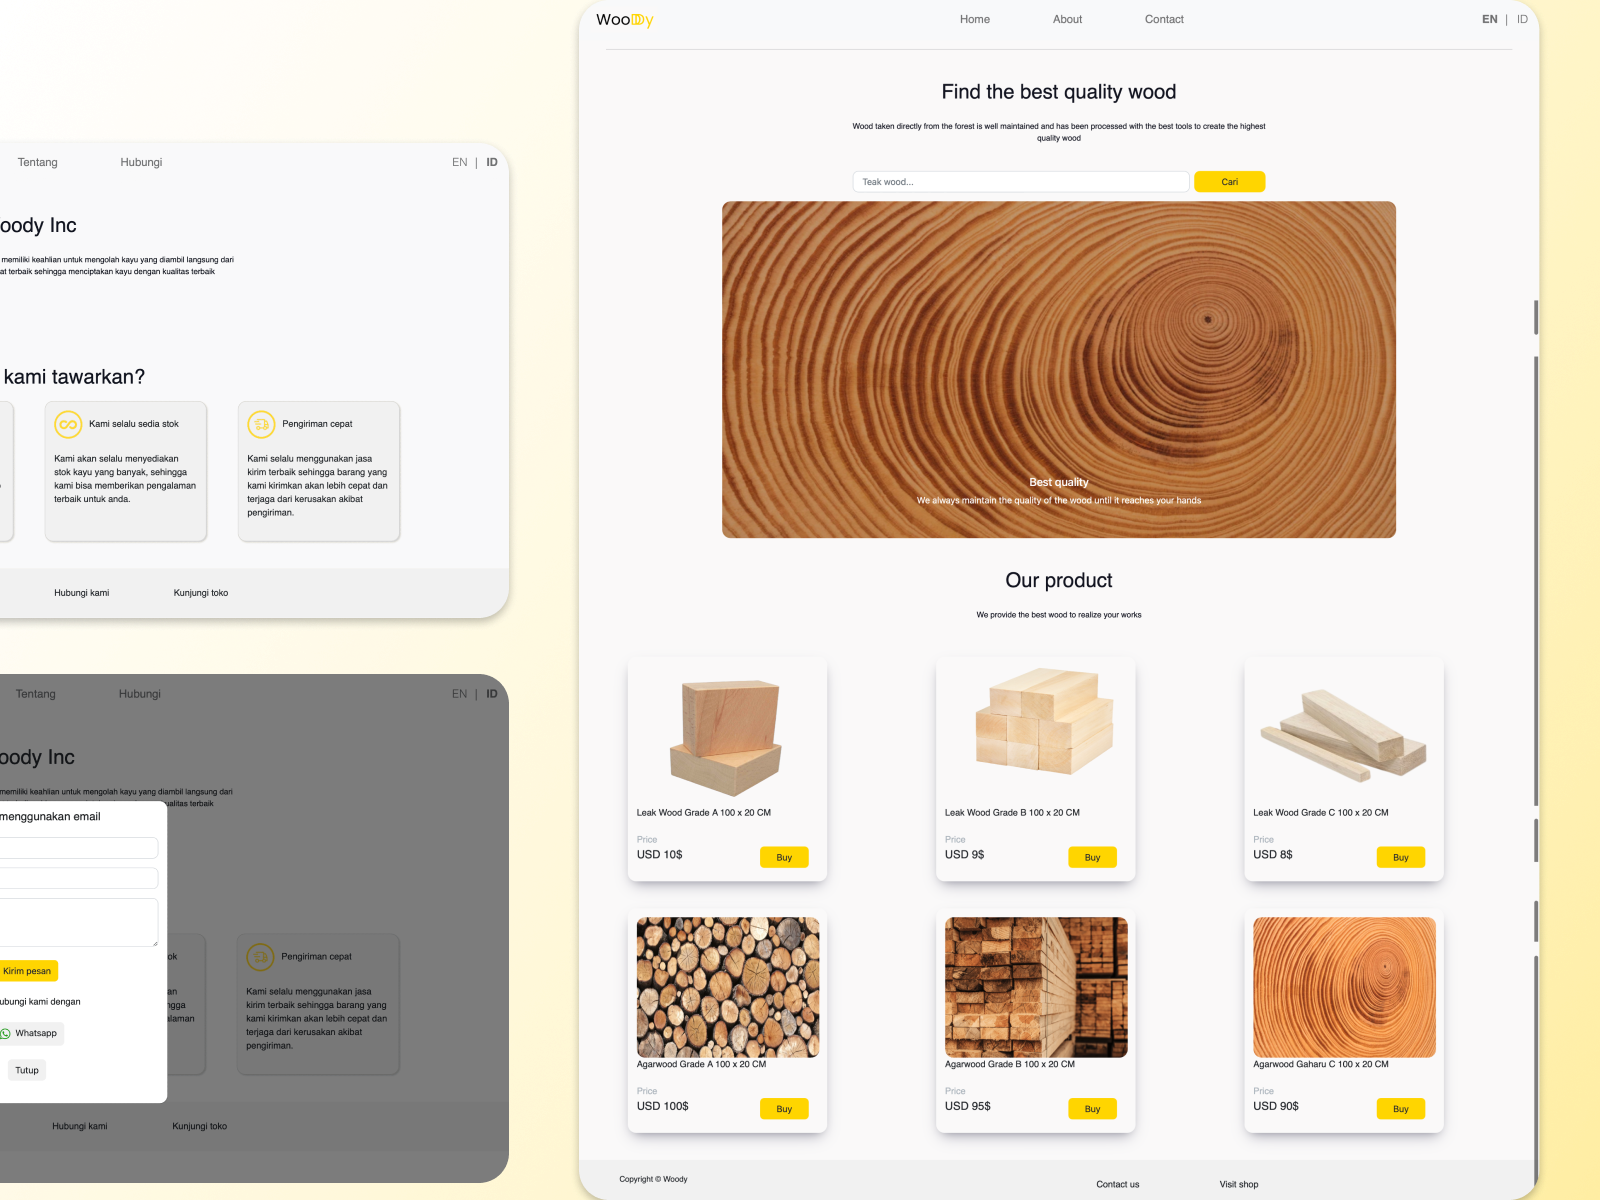Select EN language in main header
Viewport: 1600px width, 1200px height.
(x=1489, y=19)
